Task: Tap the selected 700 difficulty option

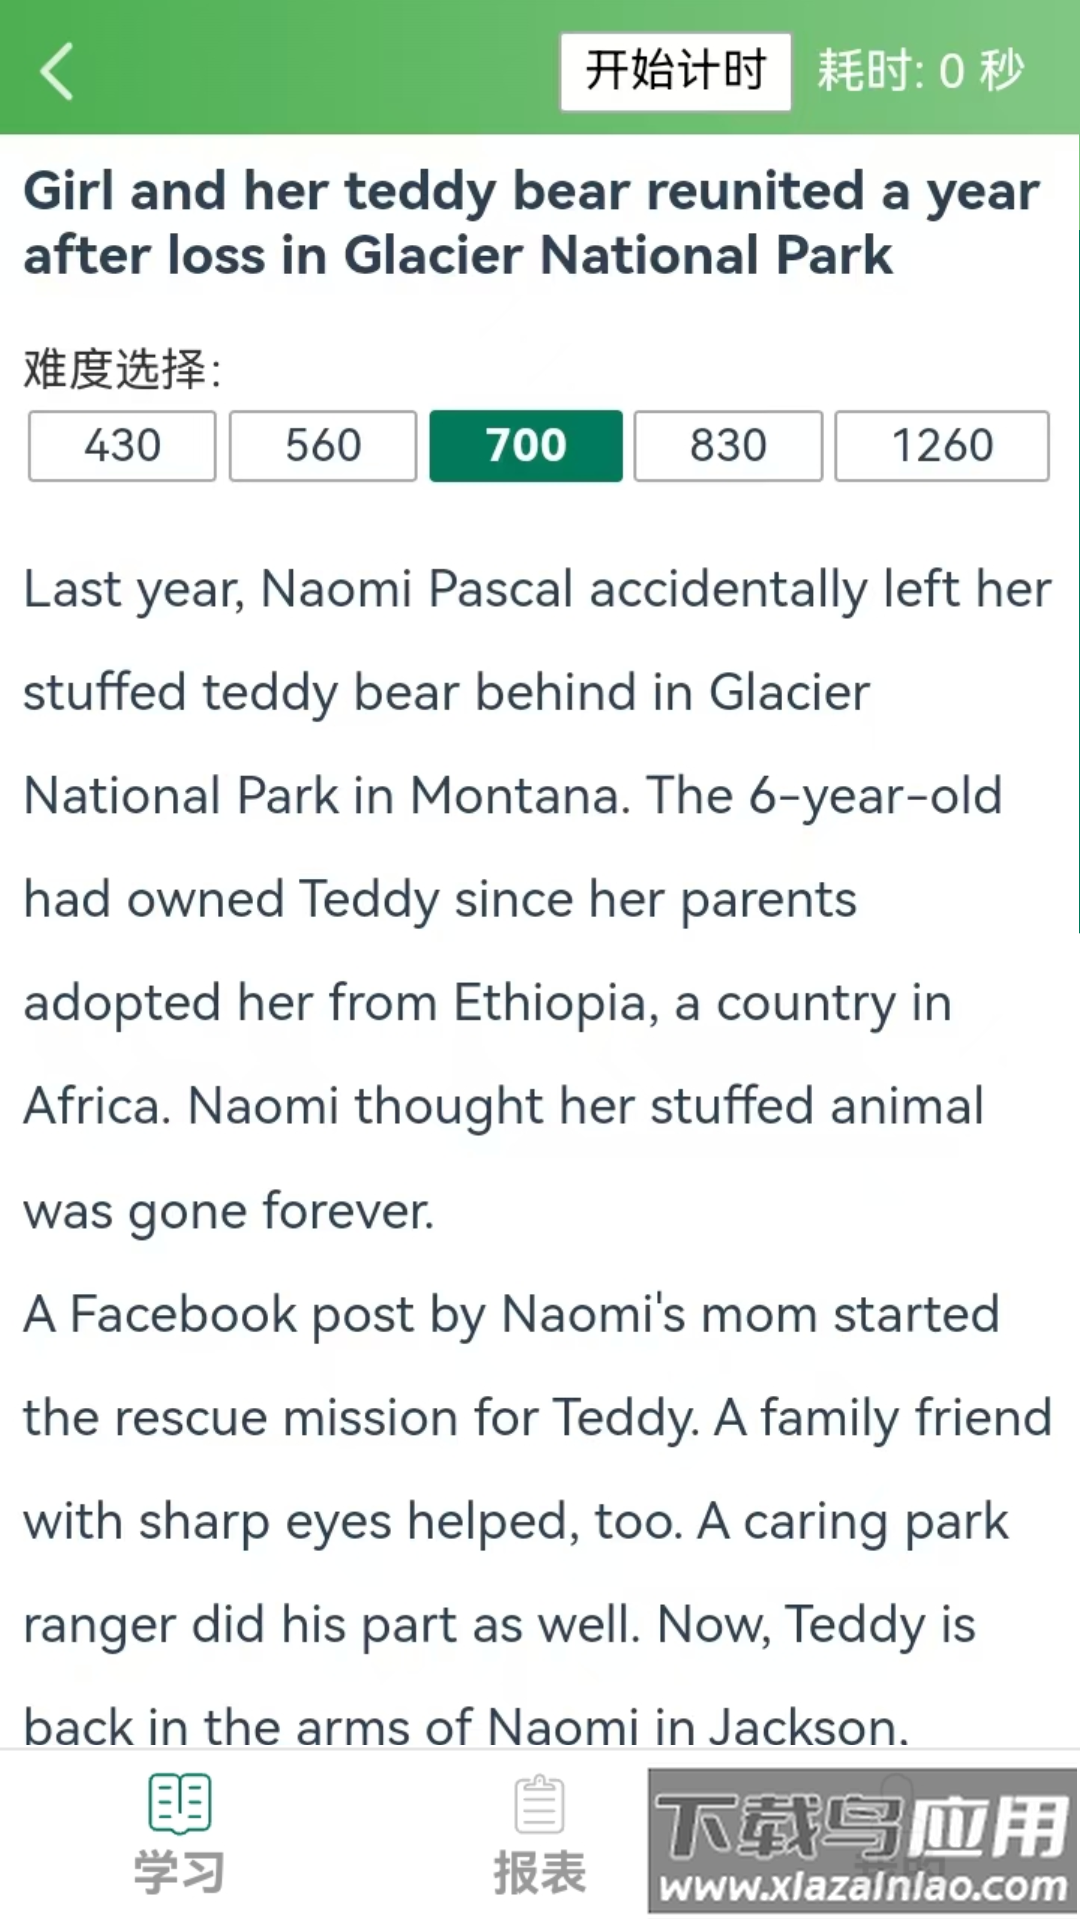Action: (x=526, y=446)
